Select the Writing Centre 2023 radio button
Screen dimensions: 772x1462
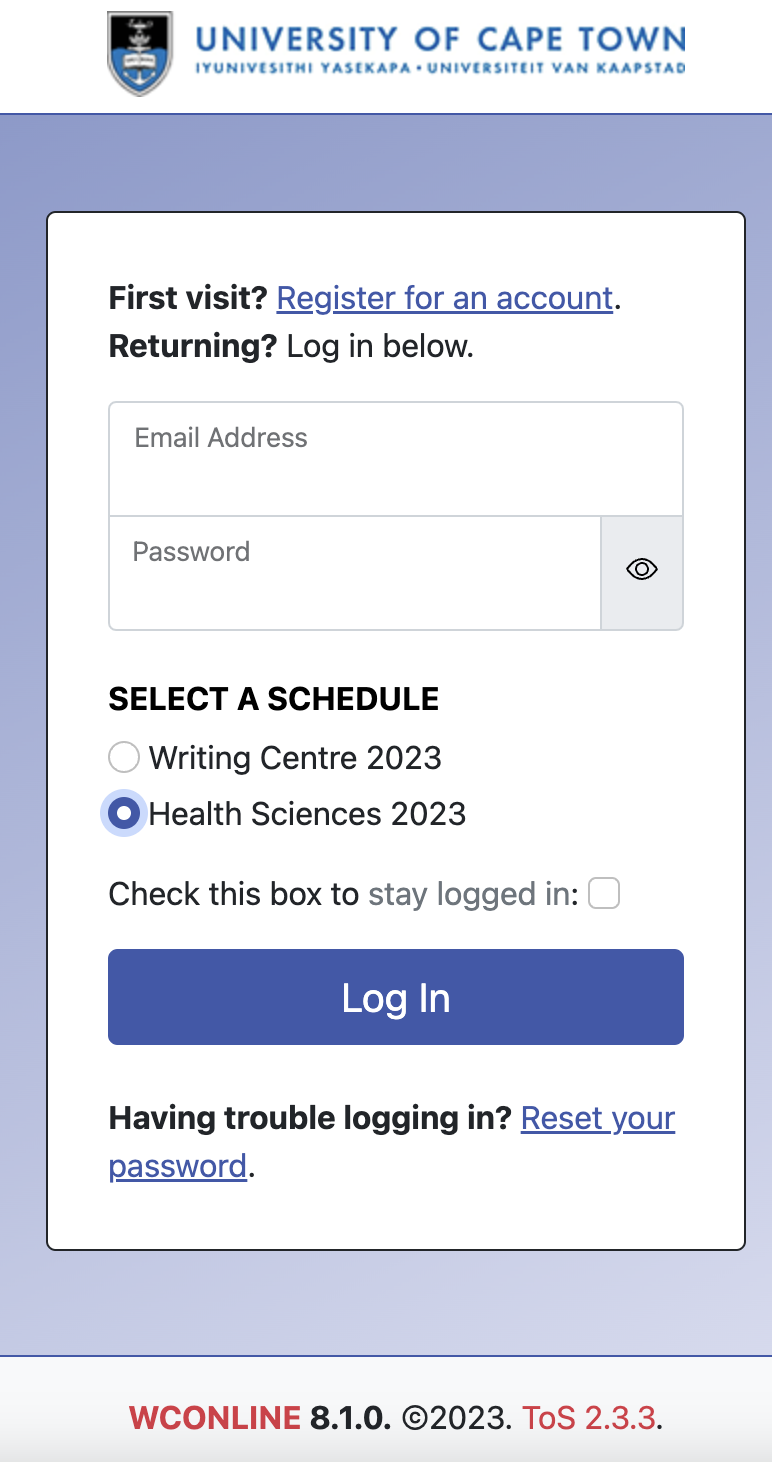tap(124, 758)
